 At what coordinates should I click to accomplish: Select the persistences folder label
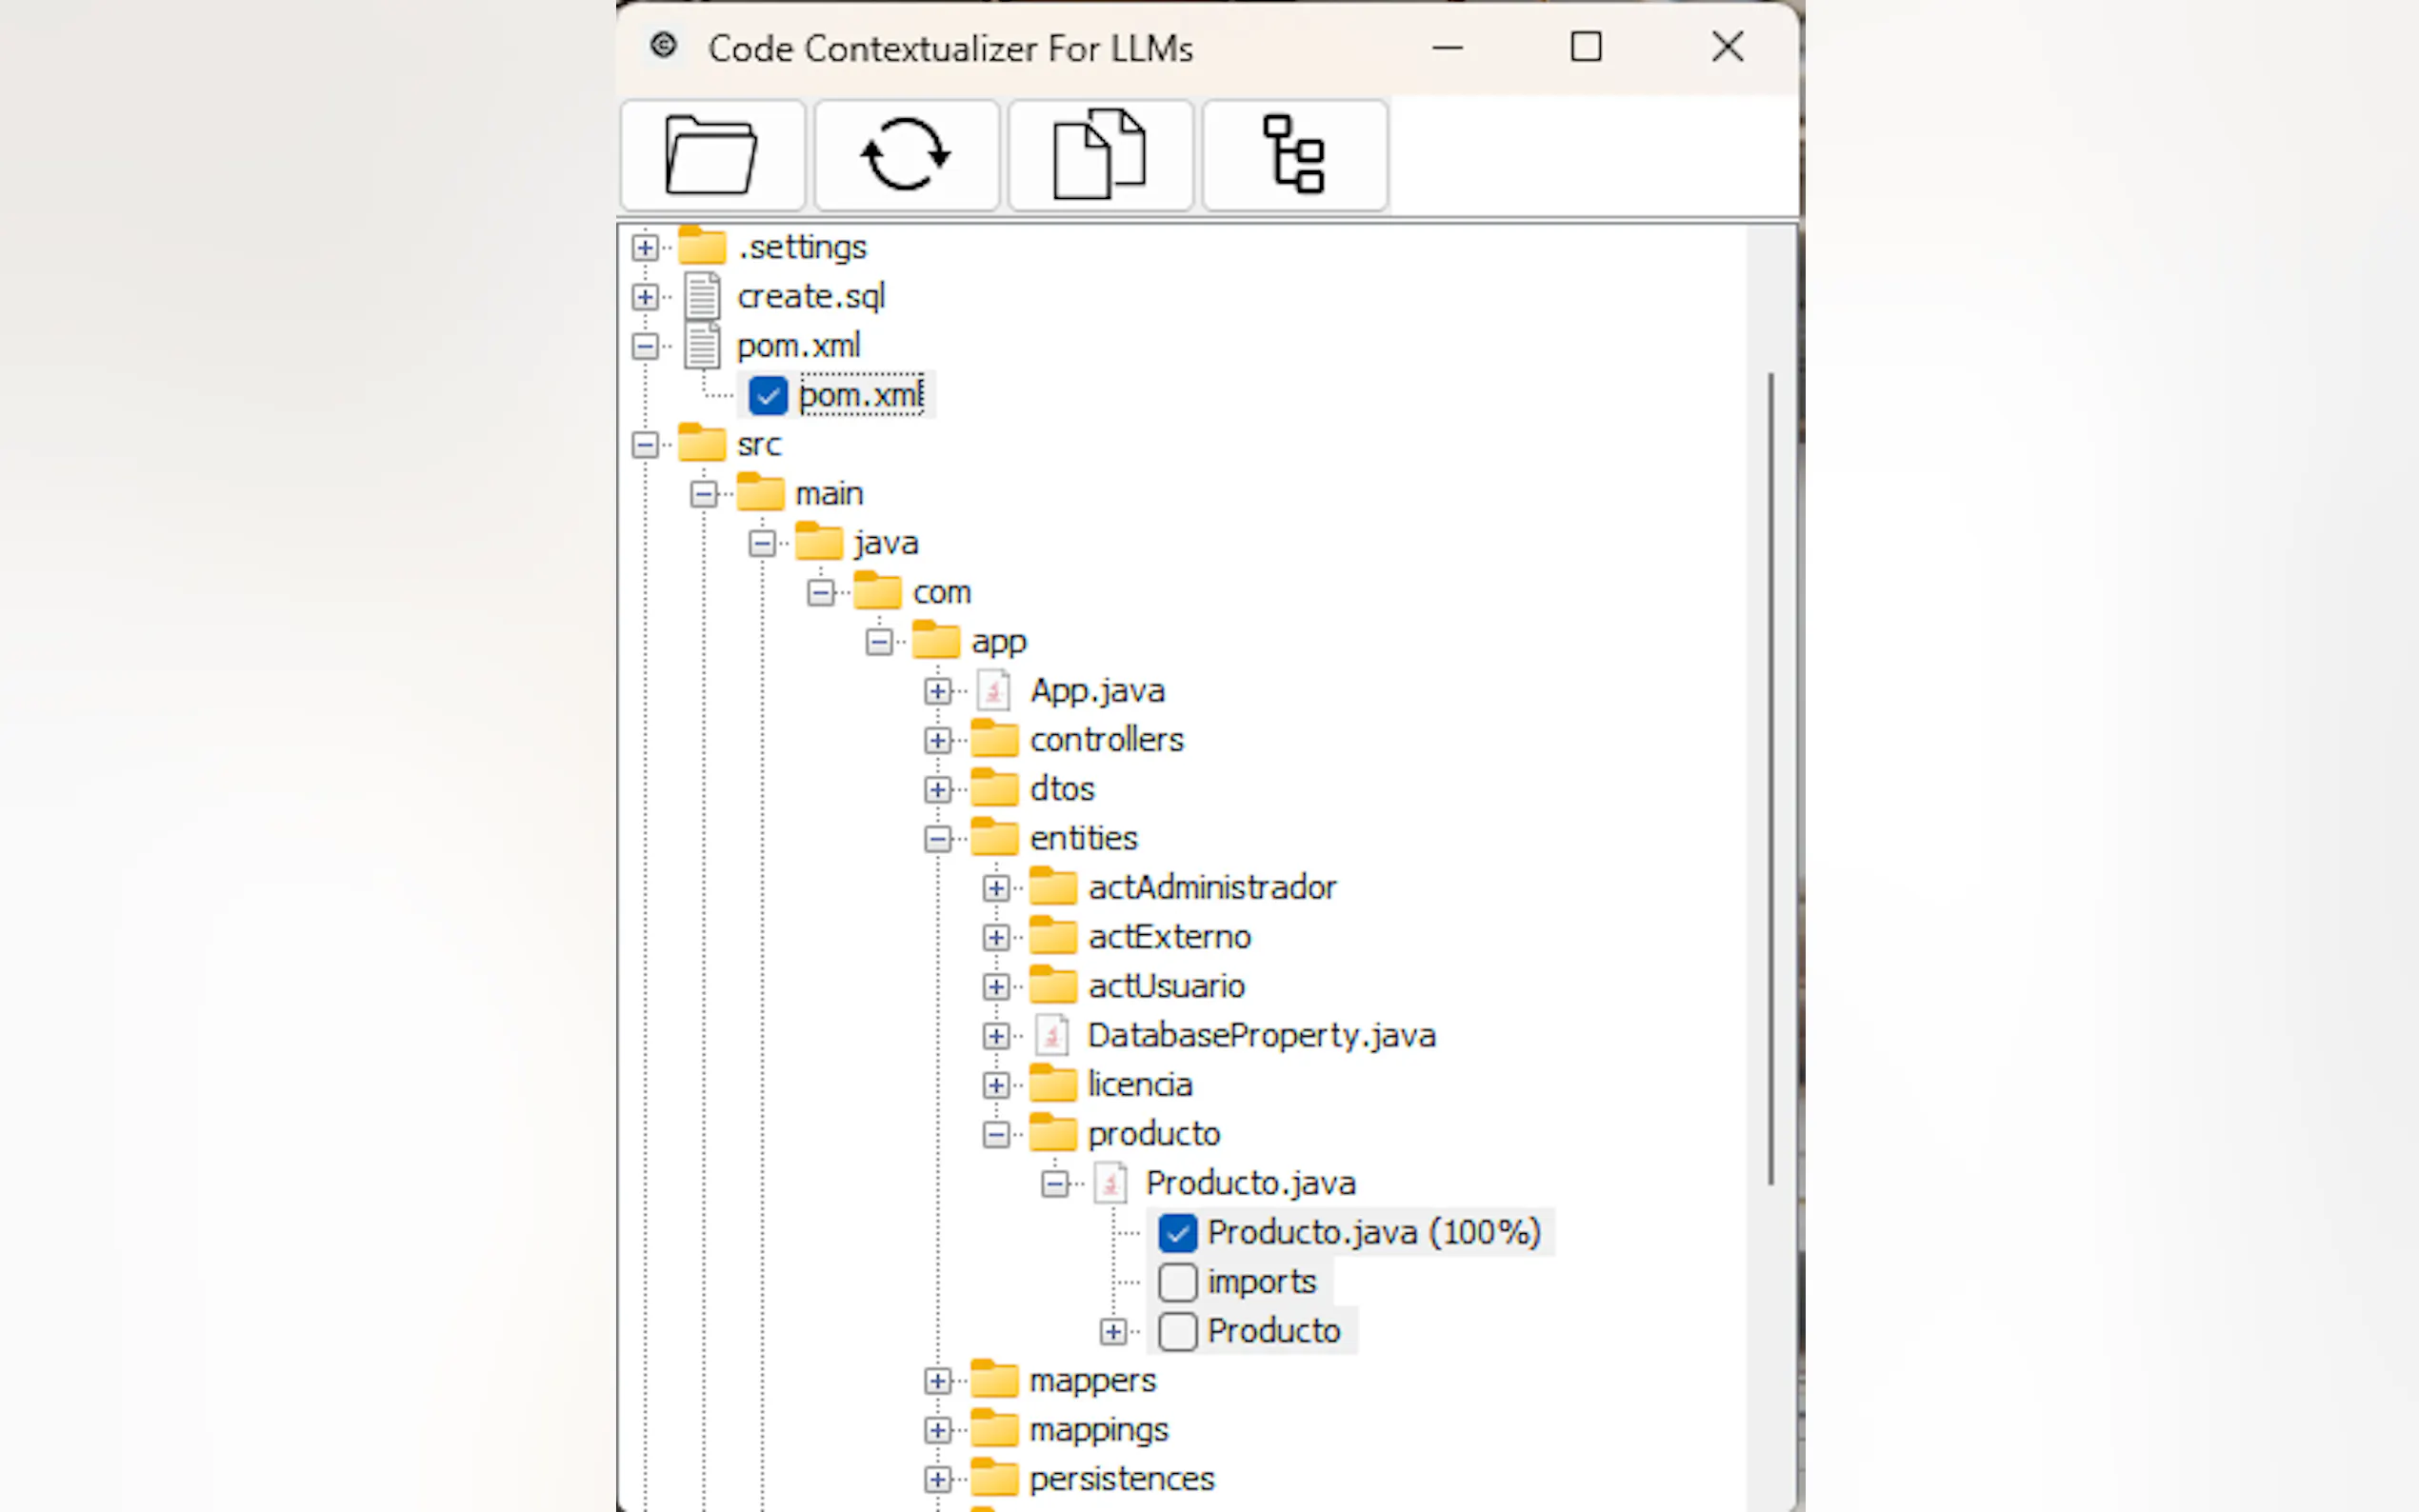click(x=1121, y=1479)
